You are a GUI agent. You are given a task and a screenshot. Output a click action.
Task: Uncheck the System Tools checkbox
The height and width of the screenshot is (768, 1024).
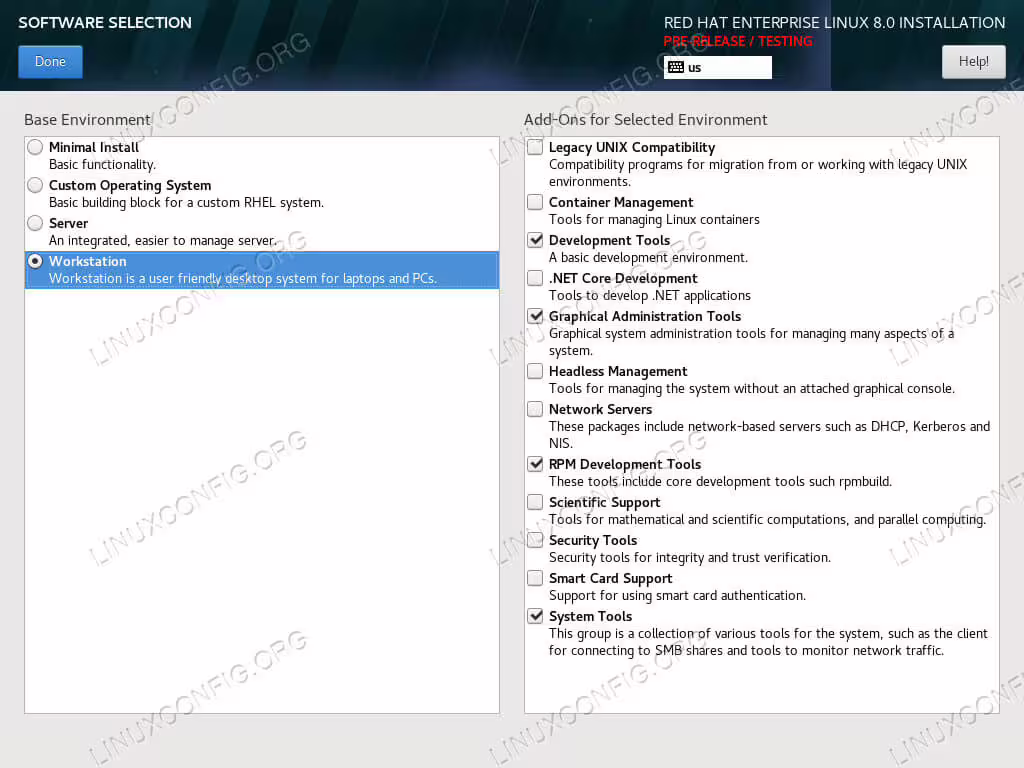pos(535,616)
